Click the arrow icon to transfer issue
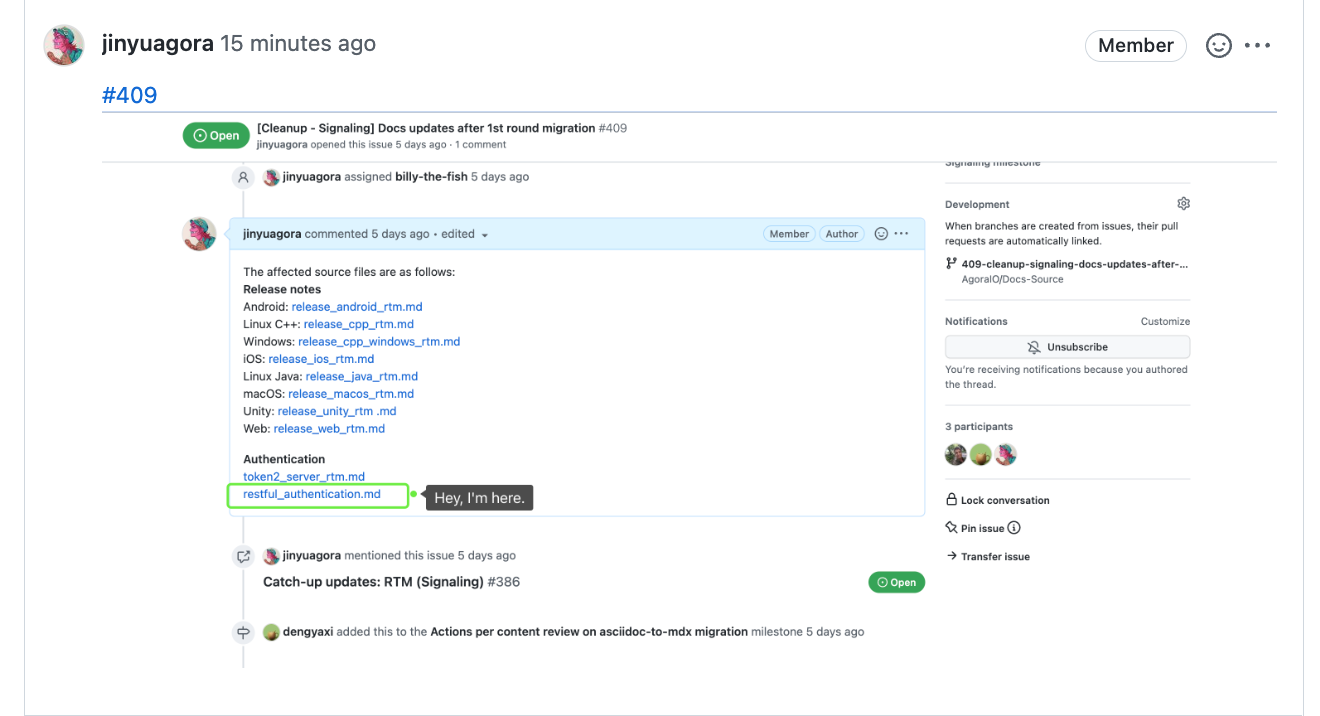1320x716 pixels. pos(951,556)
